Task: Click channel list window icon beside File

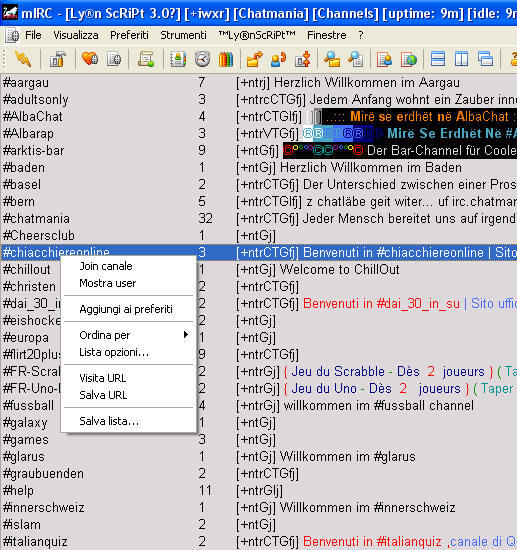Action: pos(12,35)
